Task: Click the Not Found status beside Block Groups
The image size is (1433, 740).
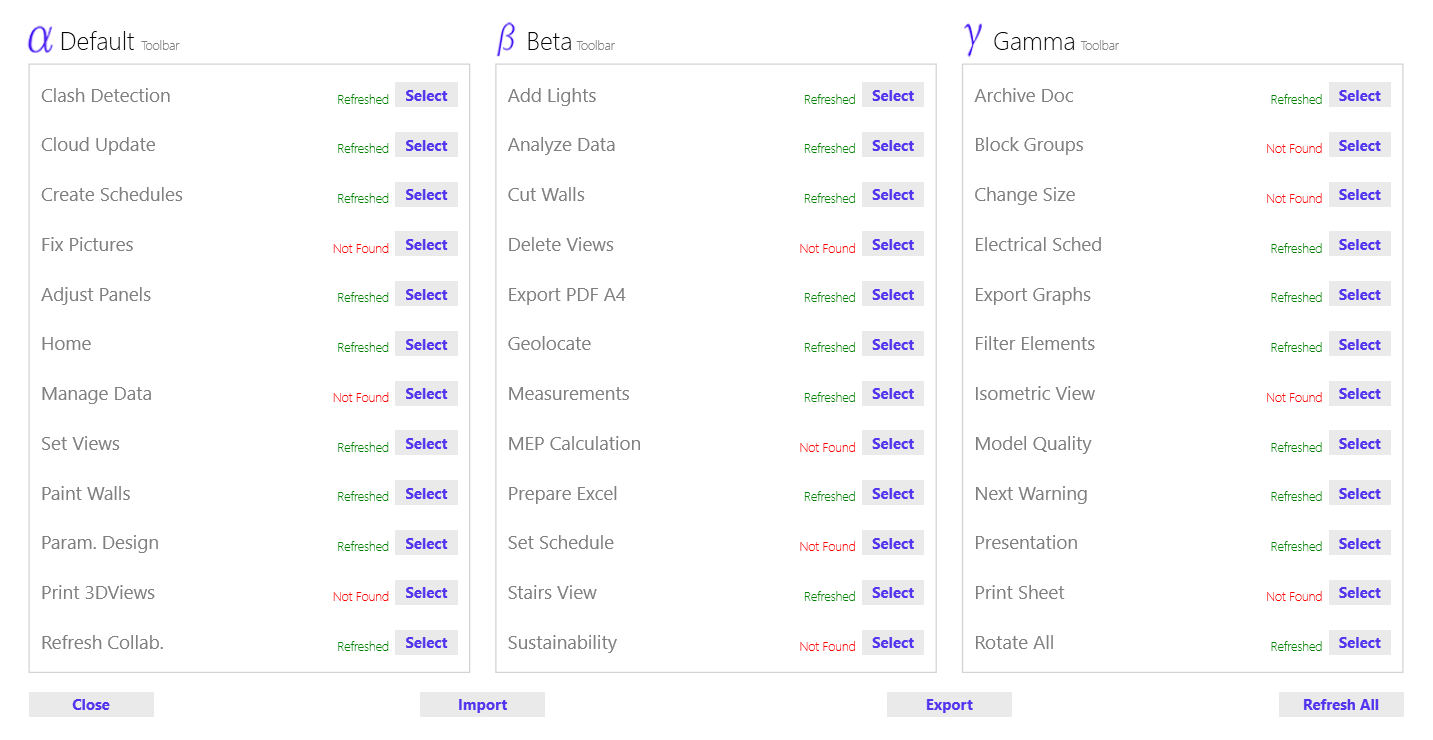Action: point(1293,149)
